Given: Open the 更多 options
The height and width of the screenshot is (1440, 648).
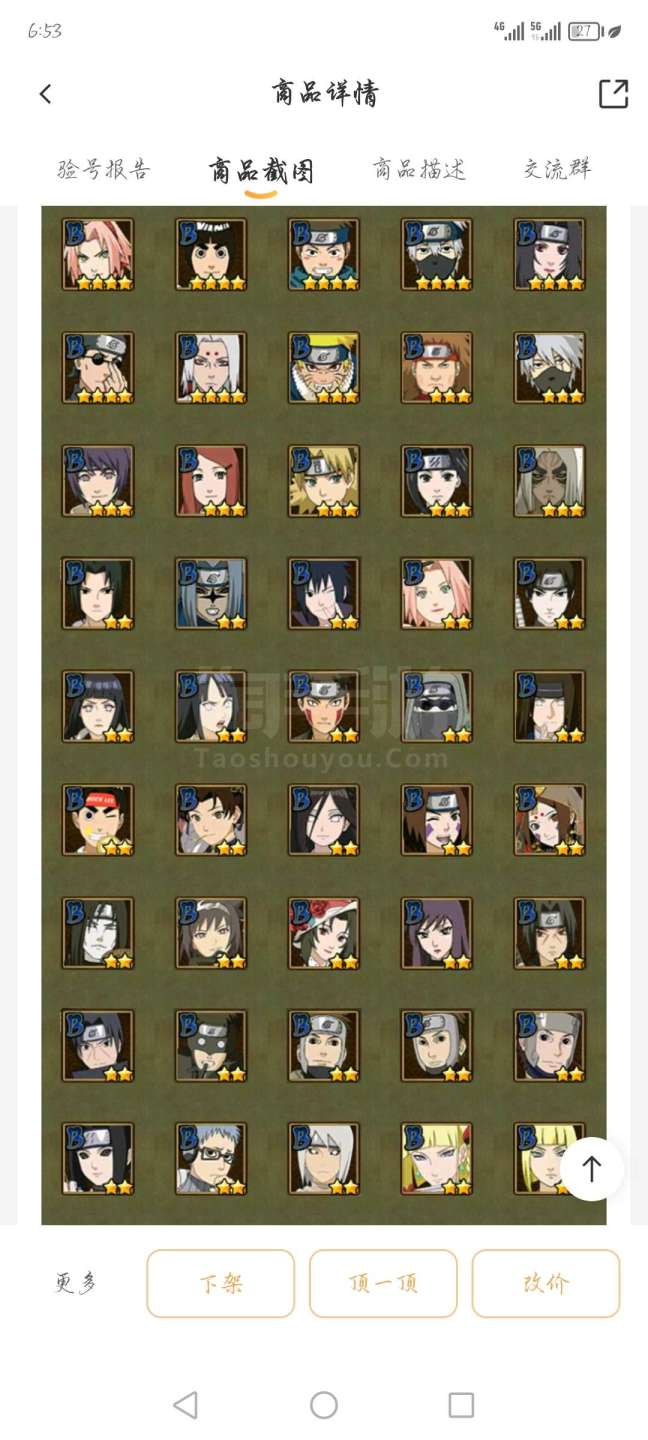Looking at the screenshot, I should [x=76, y=1283].
